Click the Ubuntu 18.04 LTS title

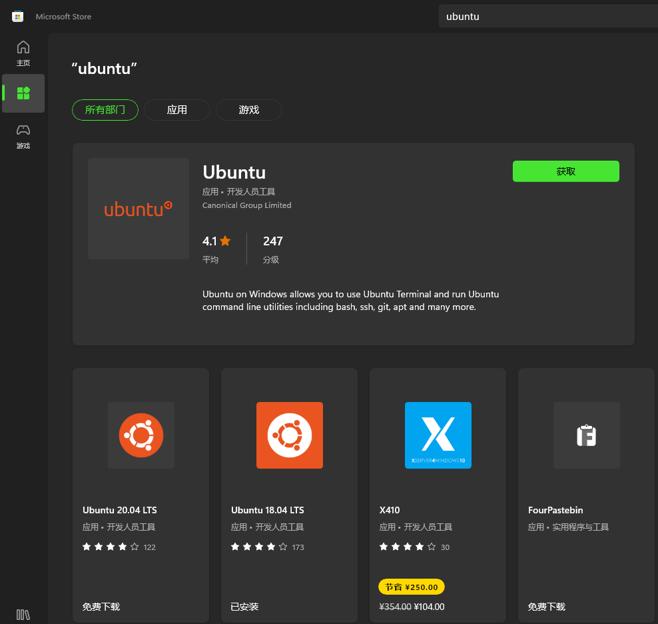[x=268, y=510]
